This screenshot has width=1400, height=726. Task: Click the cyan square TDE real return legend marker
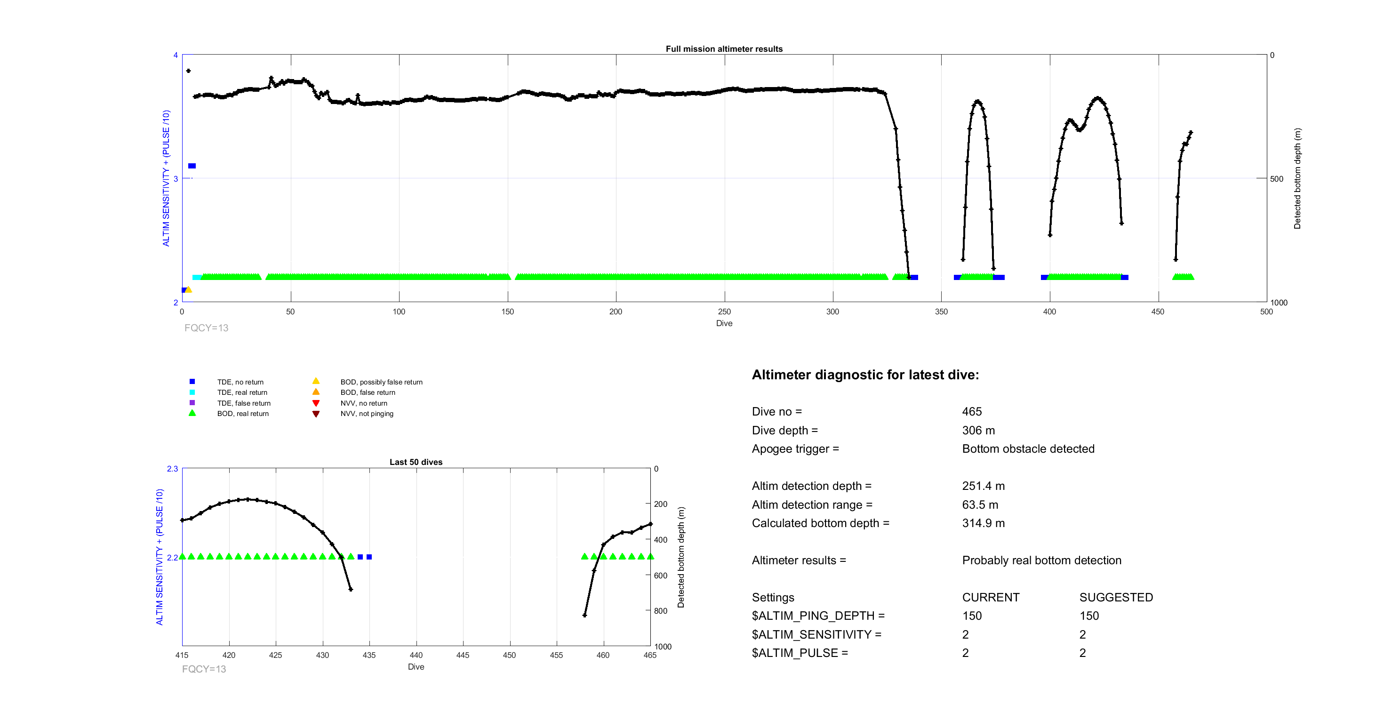(192, 392)
